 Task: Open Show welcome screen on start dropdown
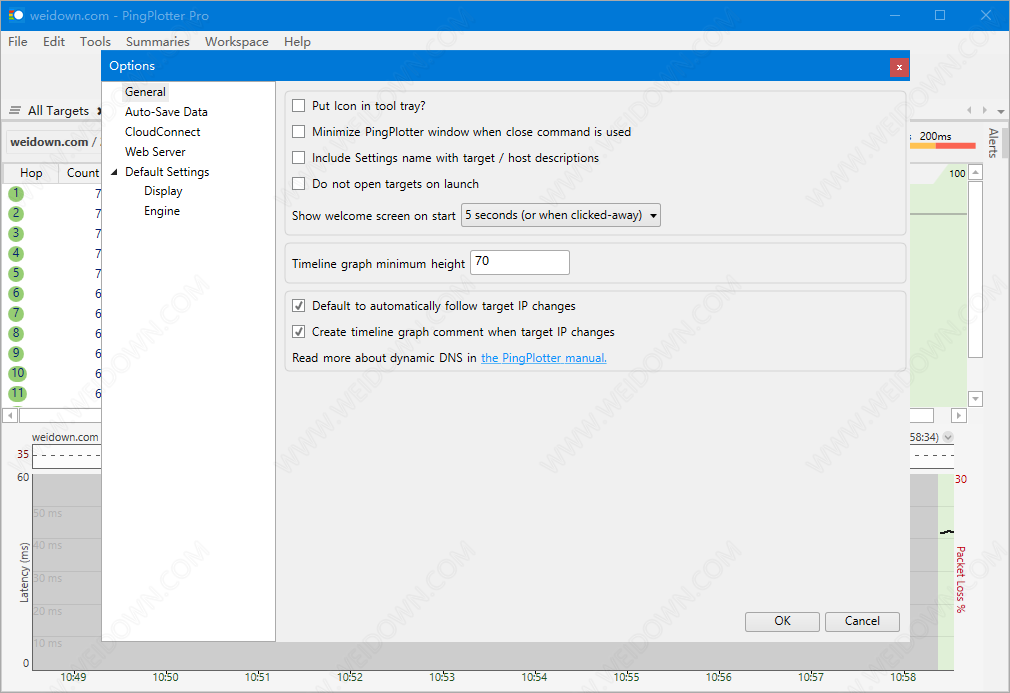(560, 215)
